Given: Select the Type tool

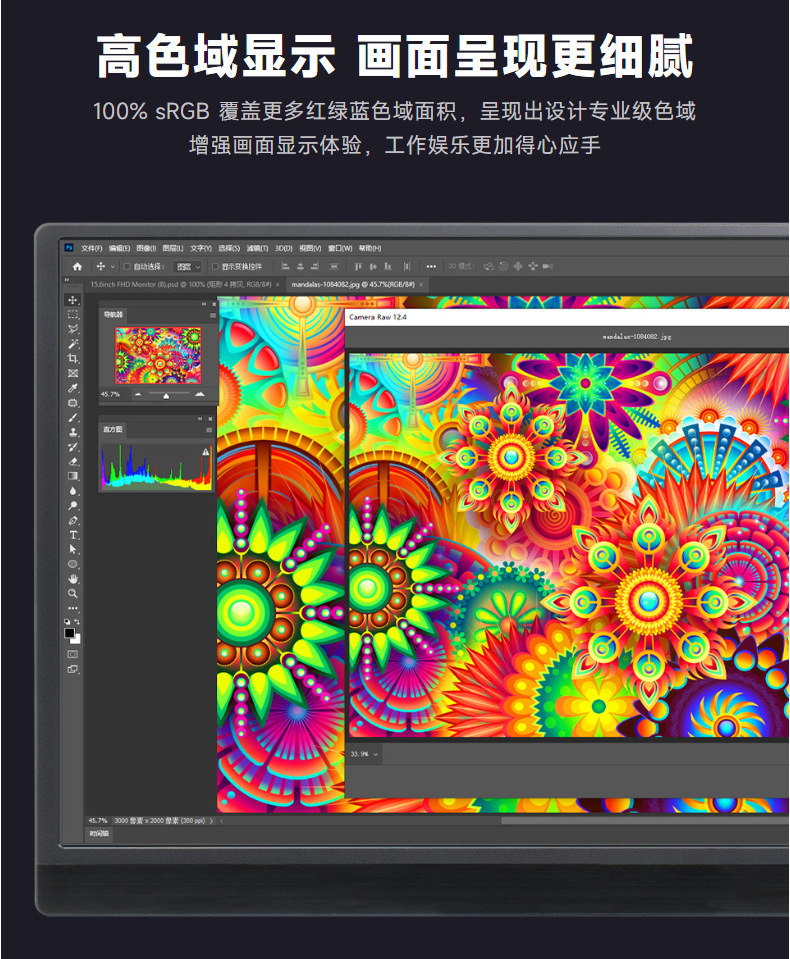Looking at the screenshot, I should [x=73, y=535].
